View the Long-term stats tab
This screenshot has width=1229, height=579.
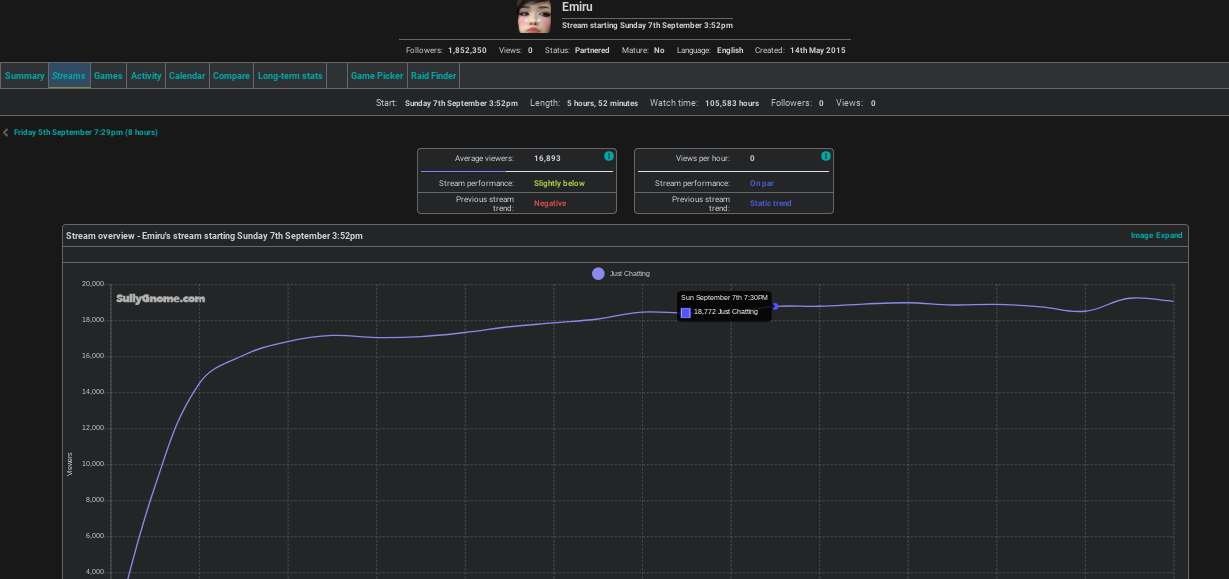point(290,76)
